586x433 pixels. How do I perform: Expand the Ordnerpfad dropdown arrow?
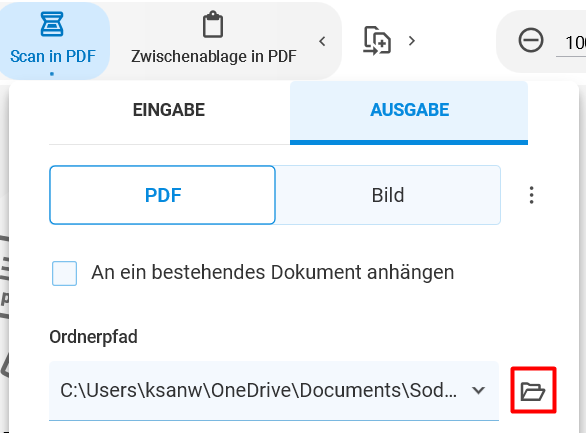pyautogui.click(x=478, y=391)
